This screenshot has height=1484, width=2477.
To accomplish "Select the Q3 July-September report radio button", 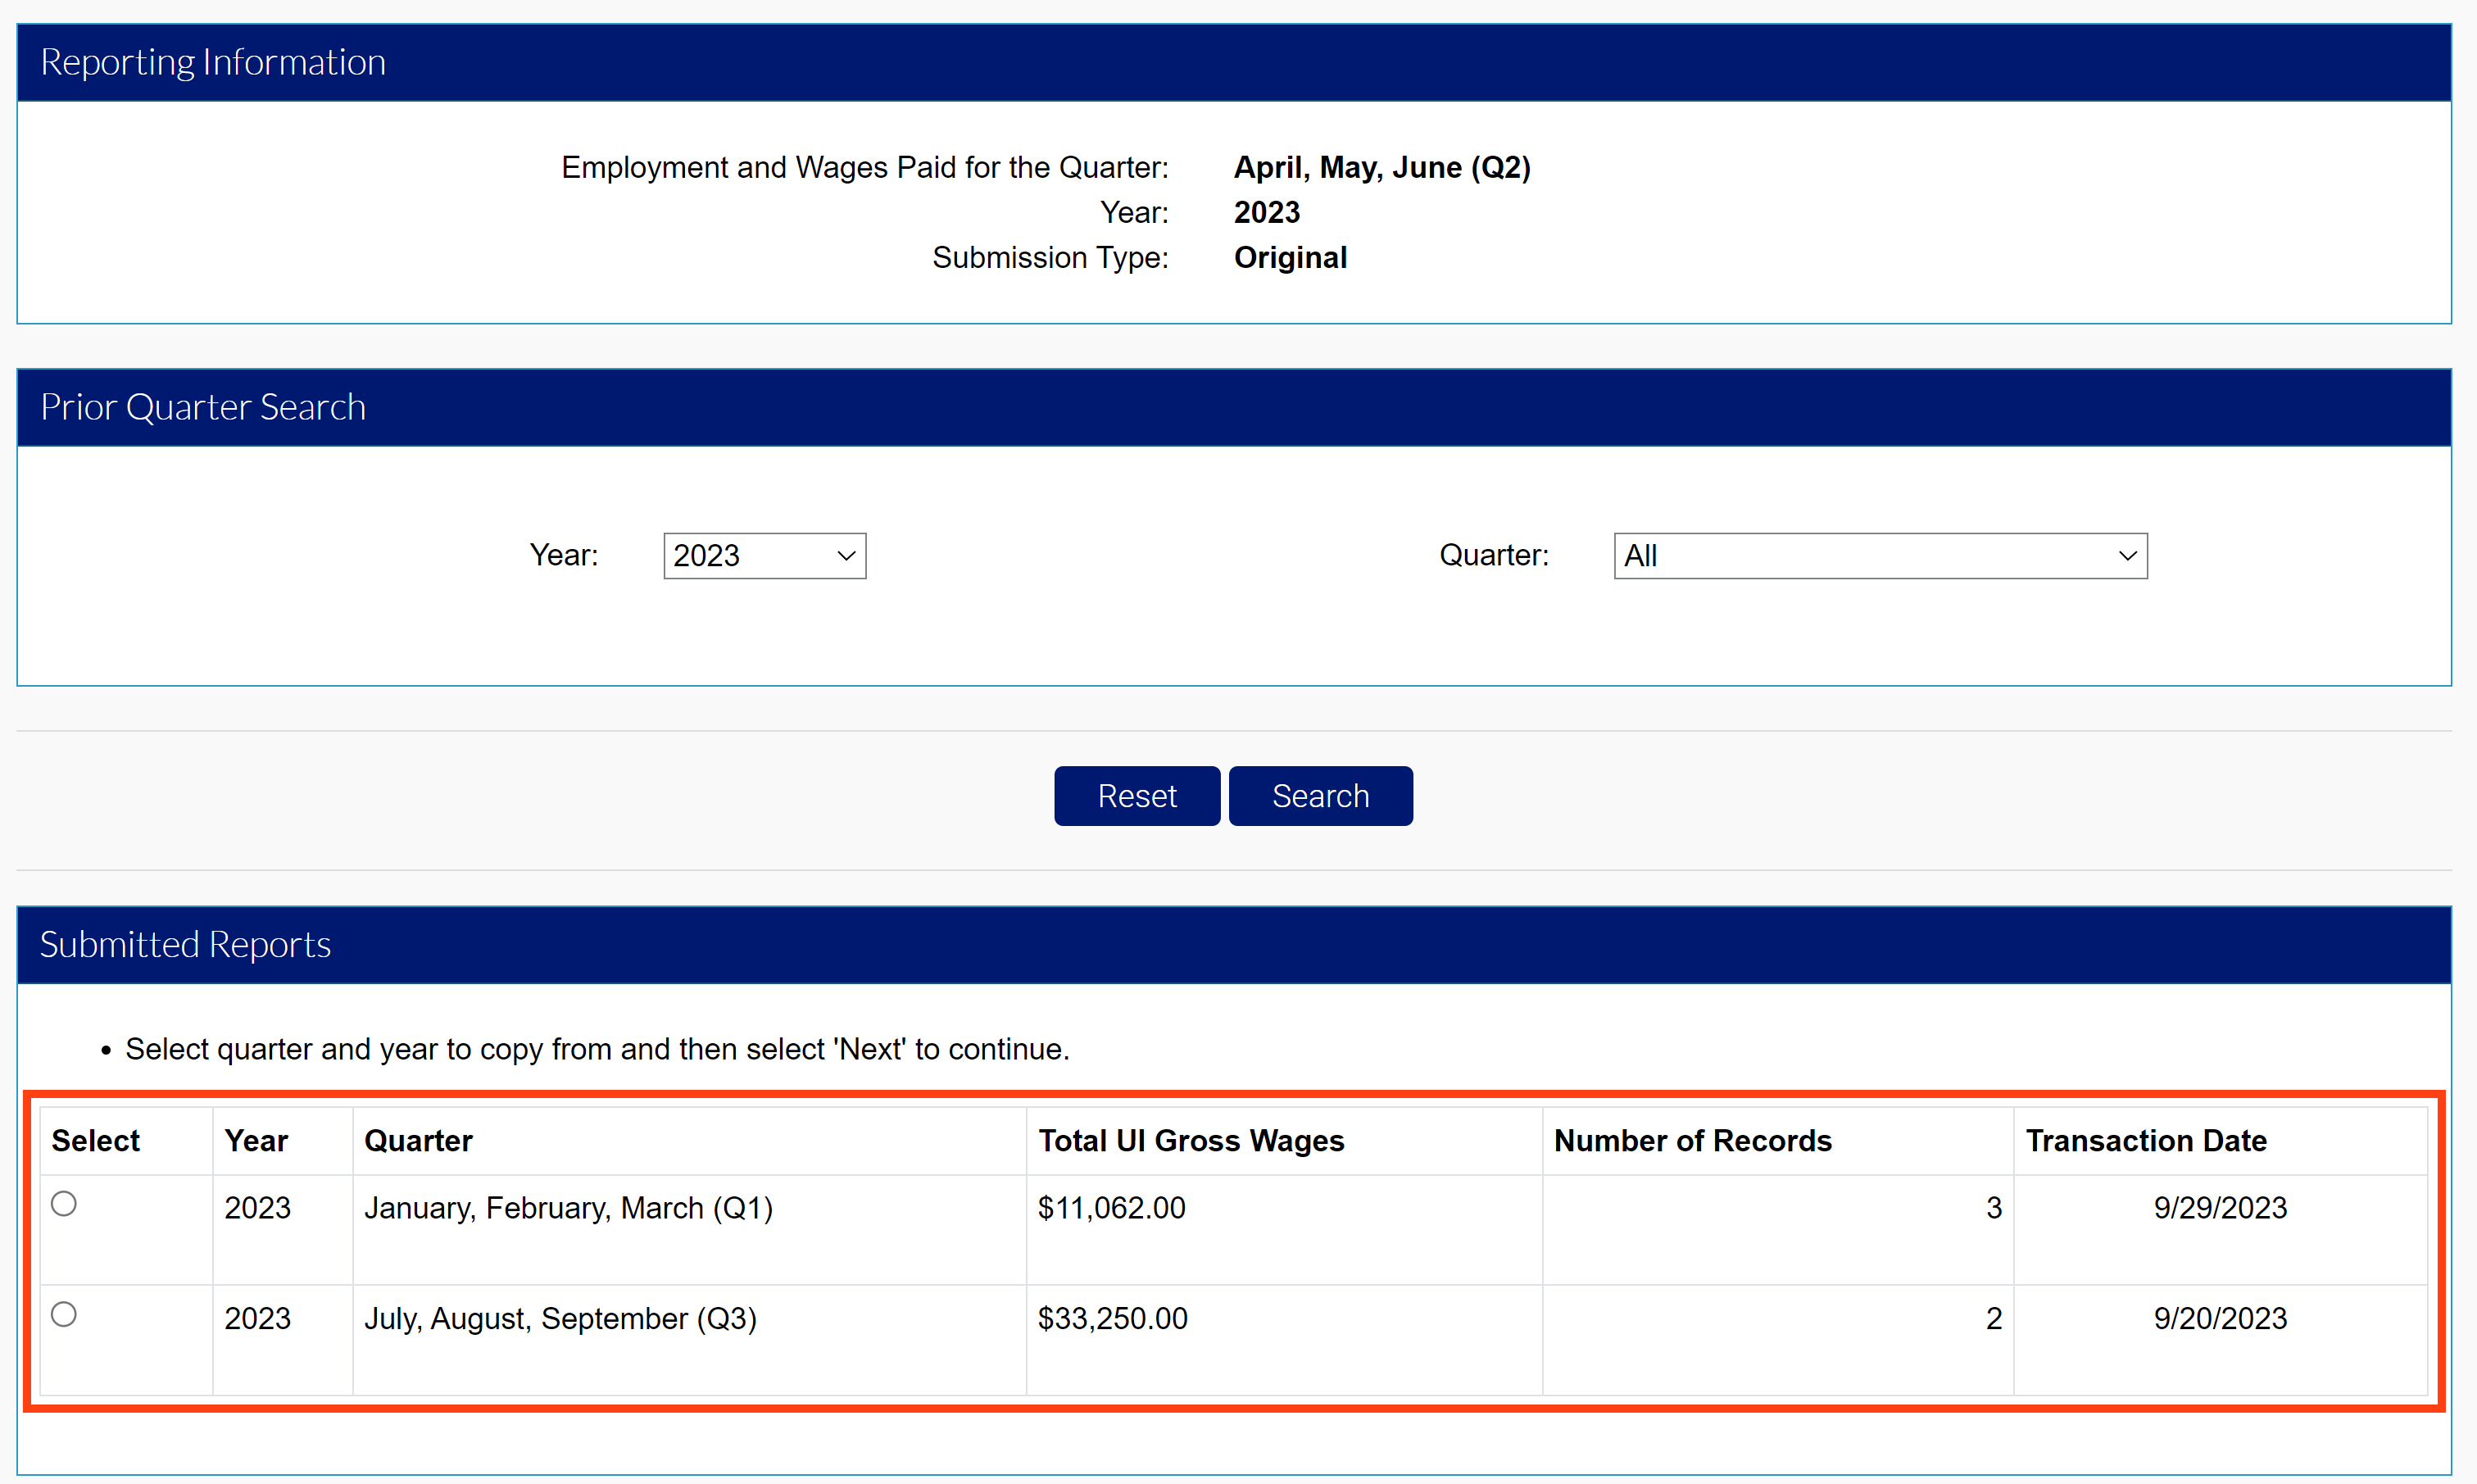I will (64, 1316).
